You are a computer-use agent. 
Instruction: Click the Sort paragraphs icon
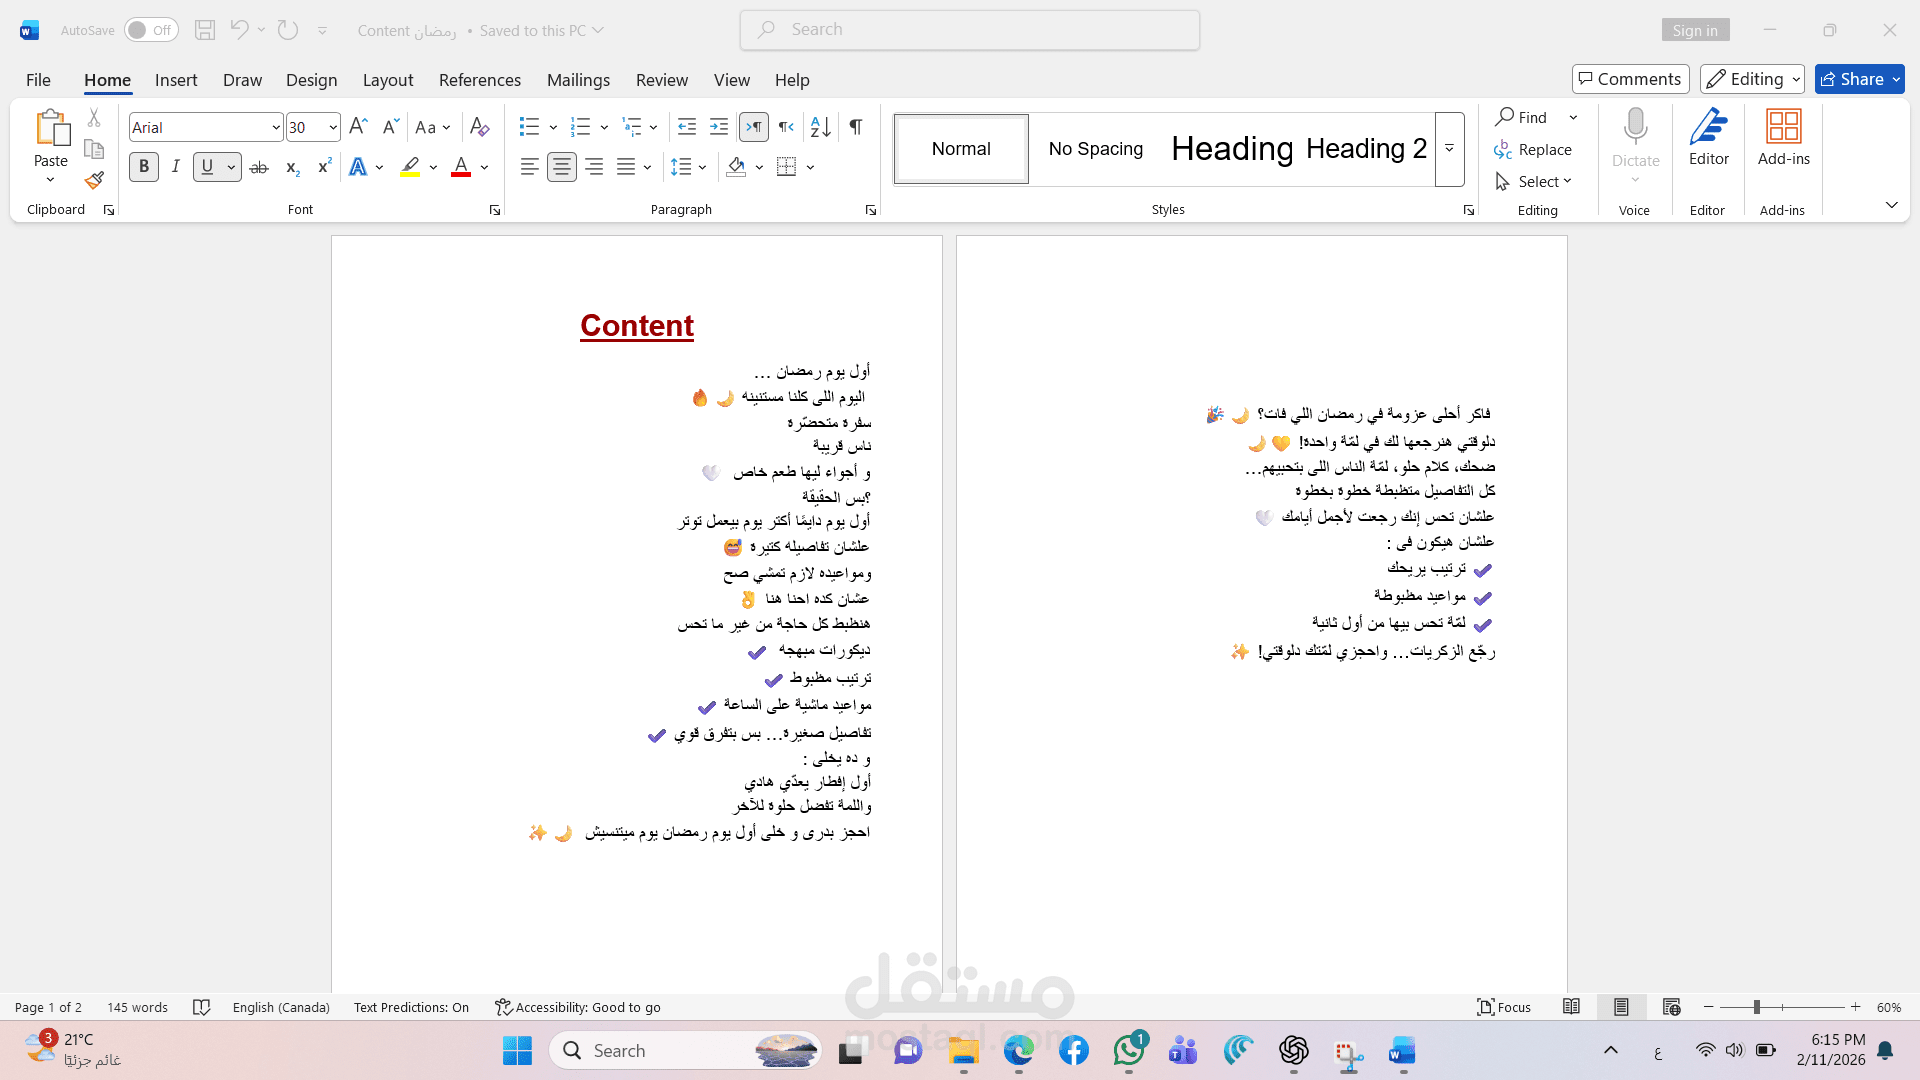820,127
